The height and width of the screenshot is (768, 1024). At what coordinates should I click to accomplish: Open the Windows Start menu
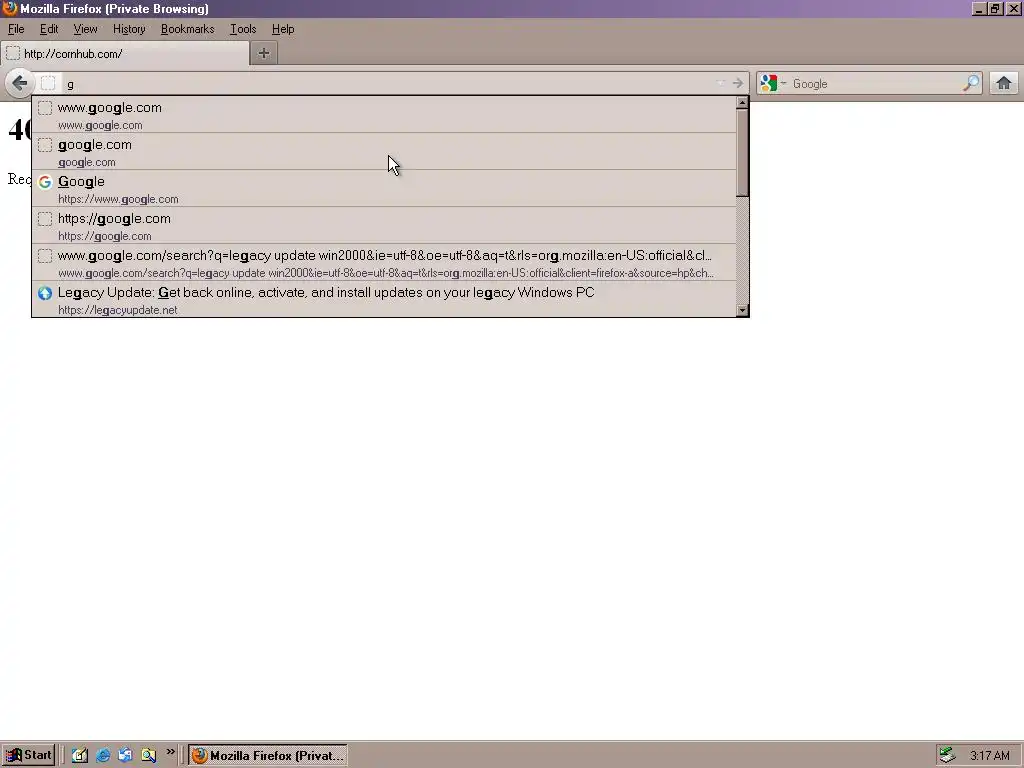click(28, 755)
